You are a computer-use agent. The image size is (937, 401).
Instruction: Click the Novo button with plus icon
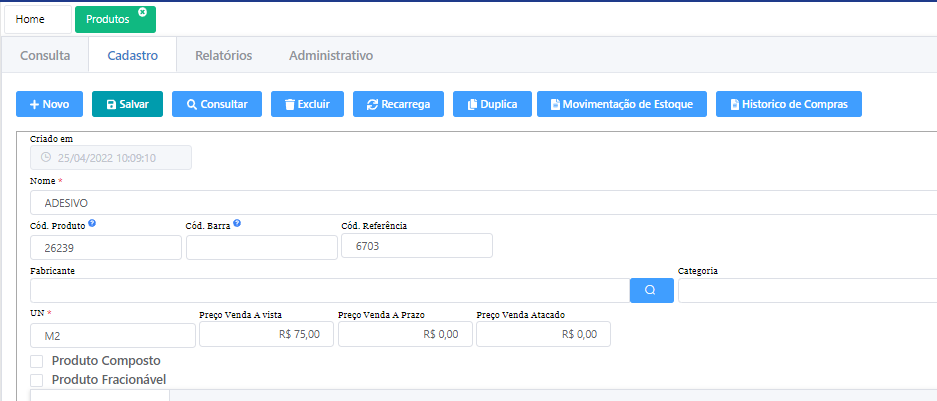(49, 104)
